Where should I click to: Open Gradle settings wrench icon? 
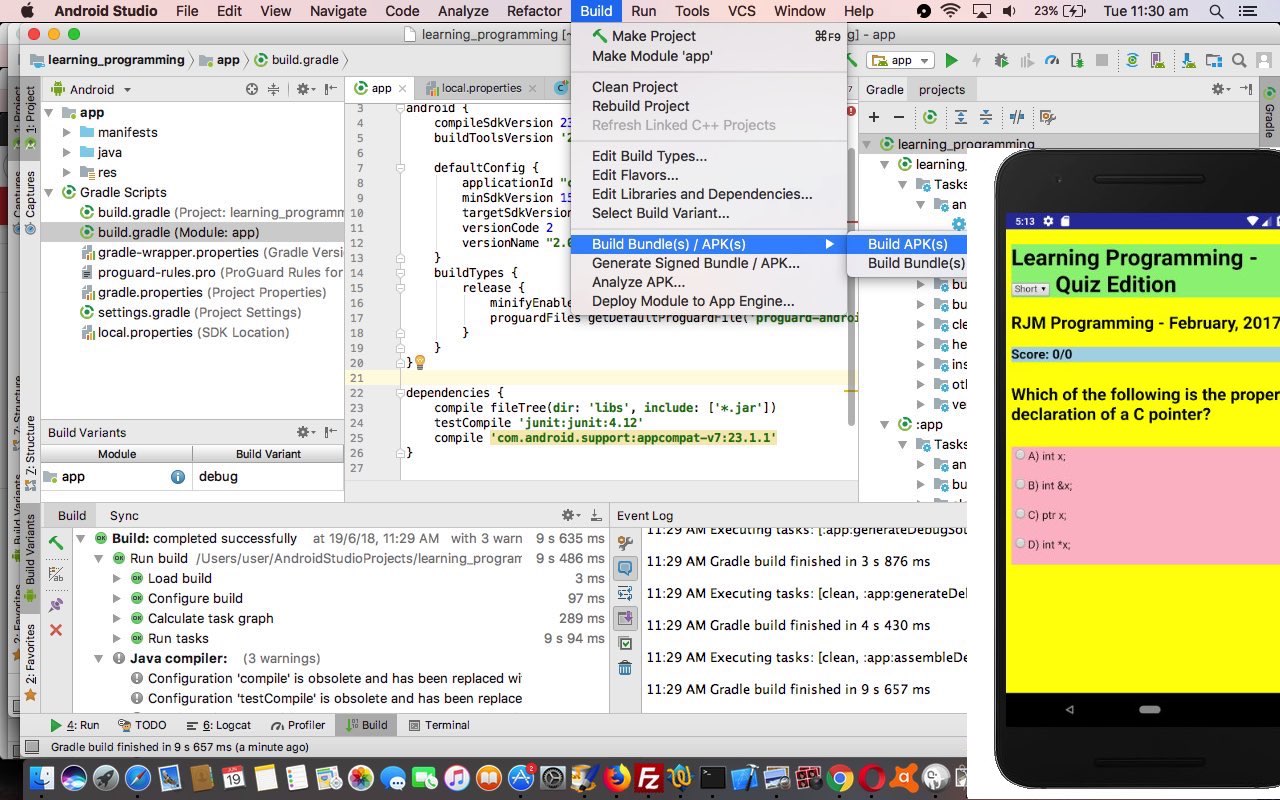(1048, 117)
